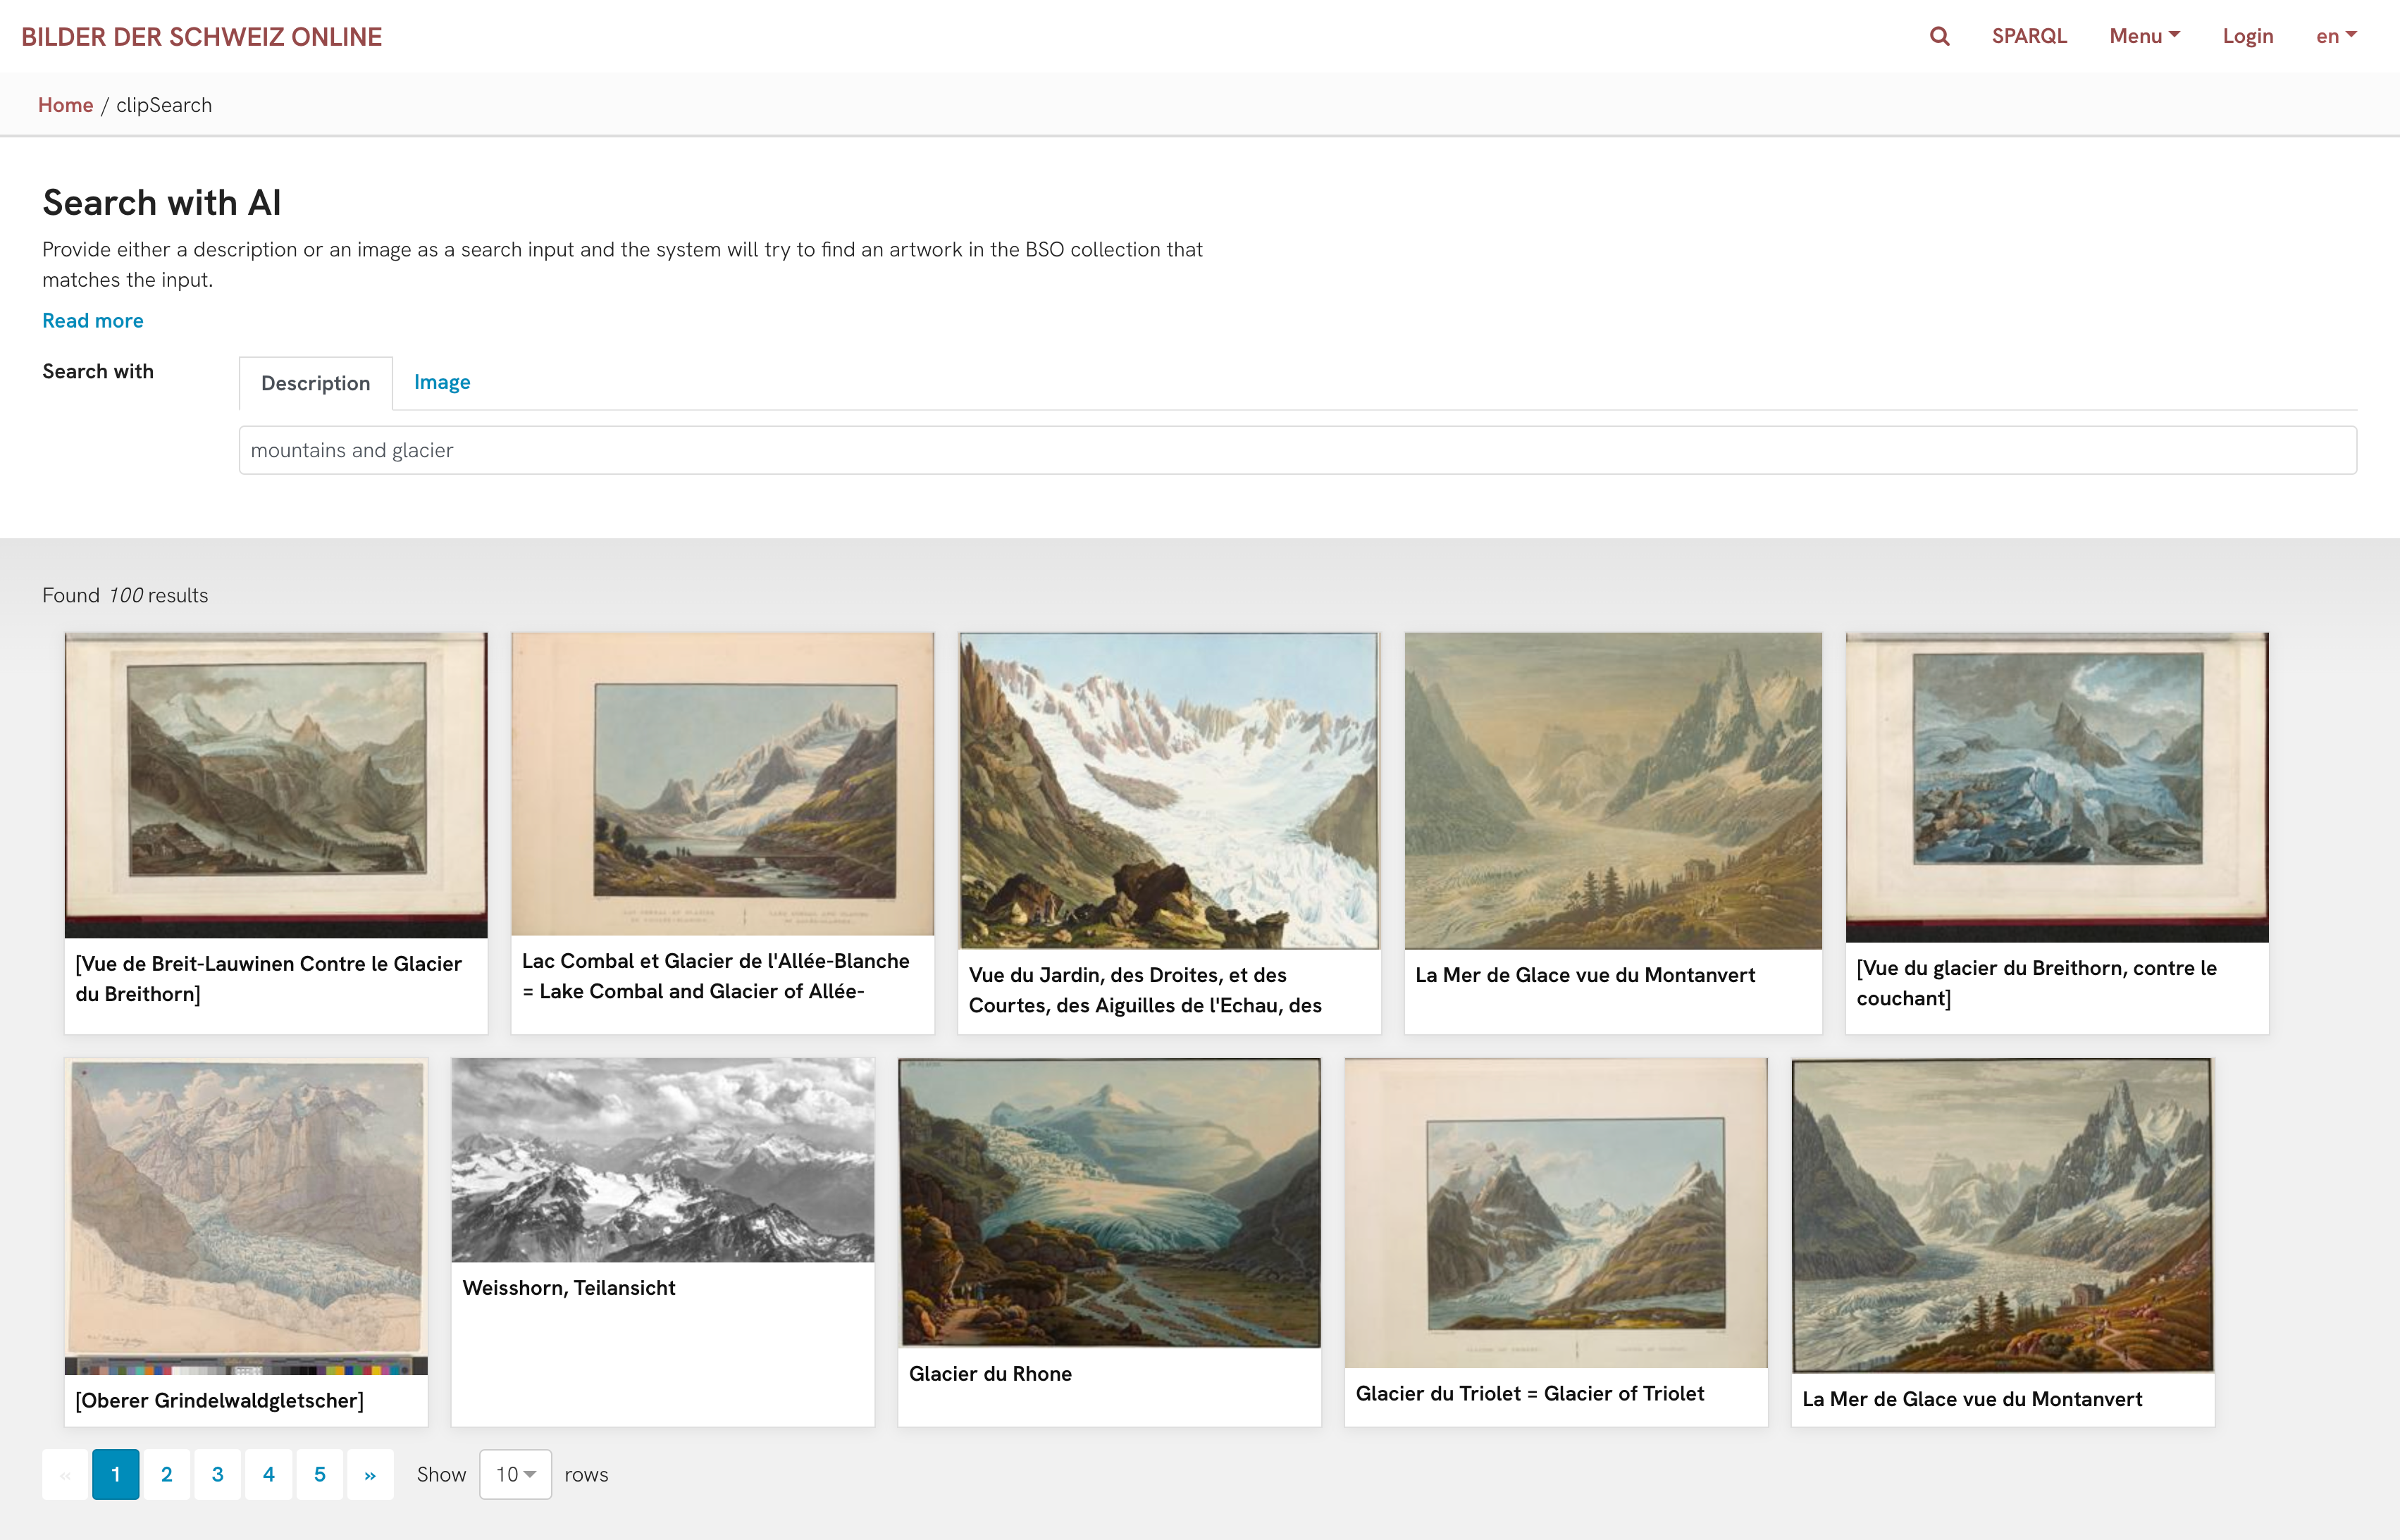
Task: Open second-row La Mer de Glace thumbnail
Action: 2002,1215
